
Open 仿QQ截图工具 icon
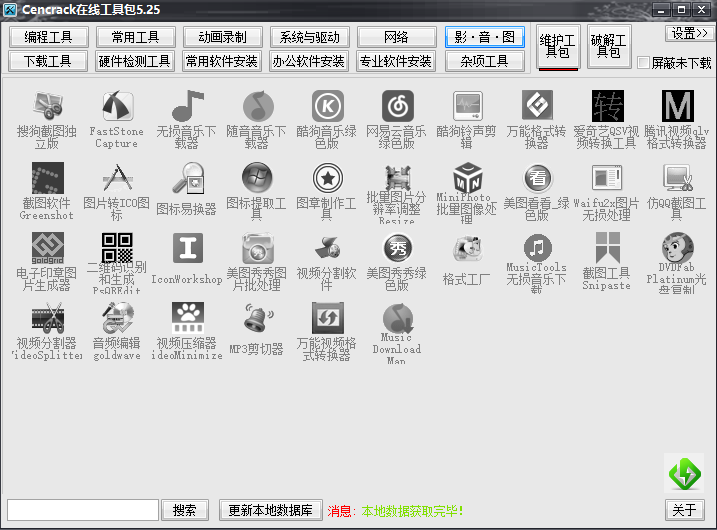677,177
